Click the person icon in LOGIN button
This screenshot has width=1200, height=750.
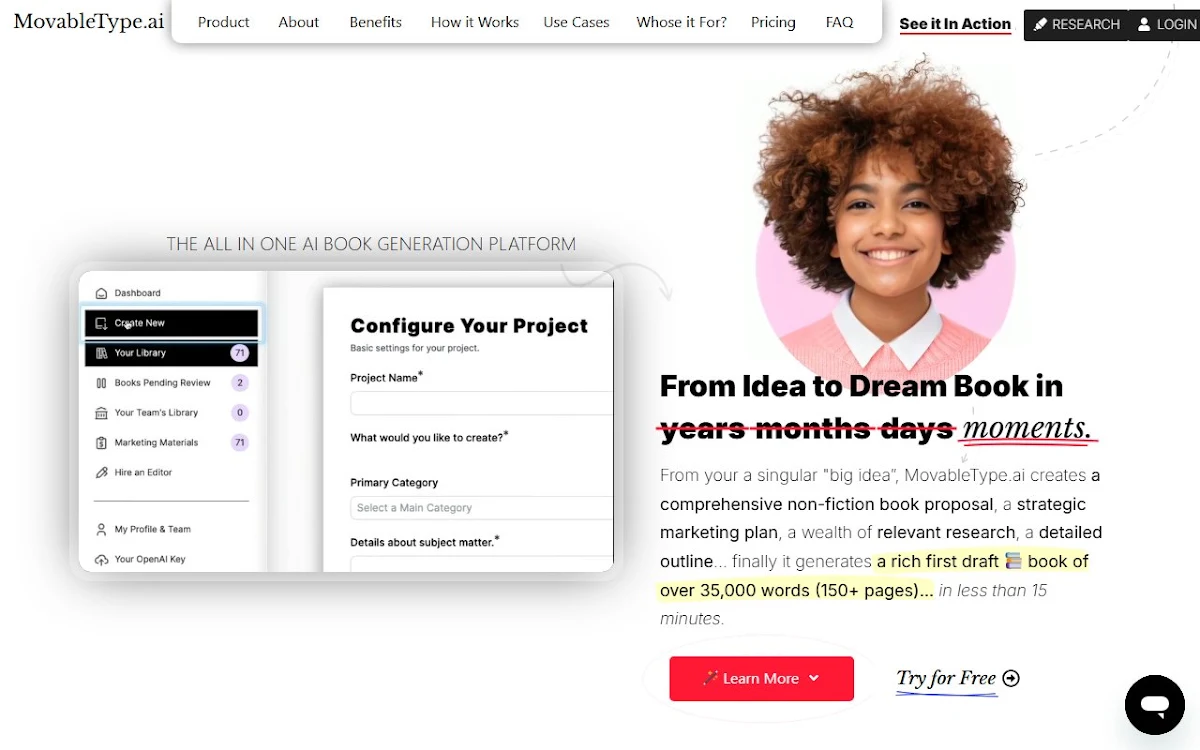[1145, 24]
